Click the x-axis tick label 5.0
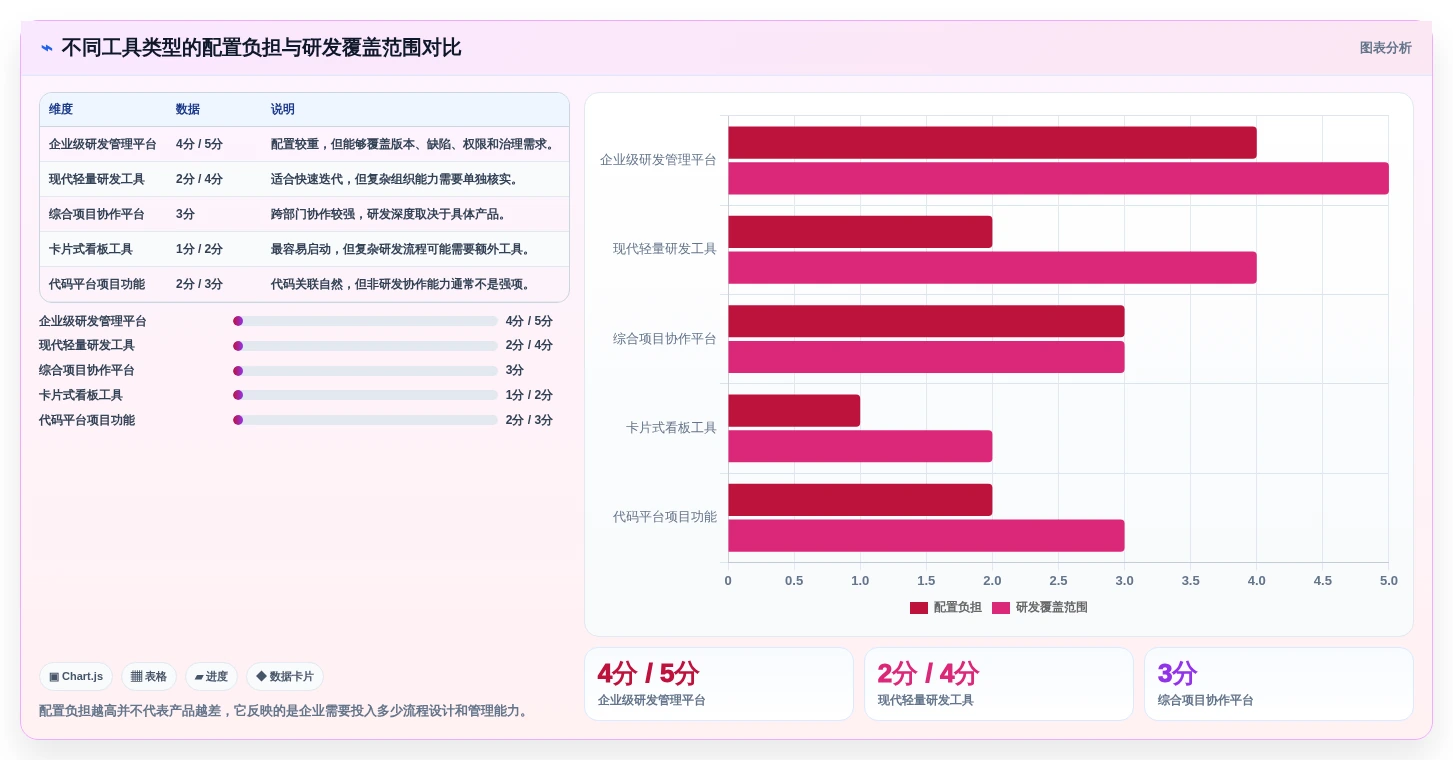 tap(1388, 581)
